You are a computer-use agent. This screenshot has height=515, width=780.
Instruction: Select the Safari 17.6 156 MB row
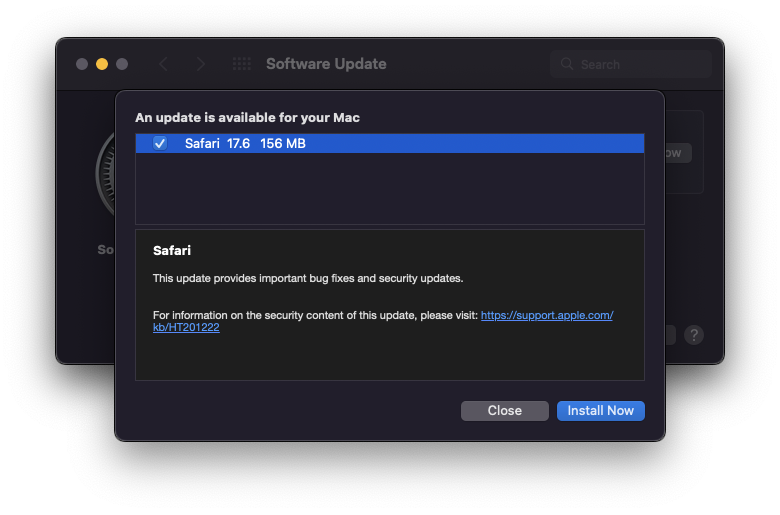pos(390,143)
